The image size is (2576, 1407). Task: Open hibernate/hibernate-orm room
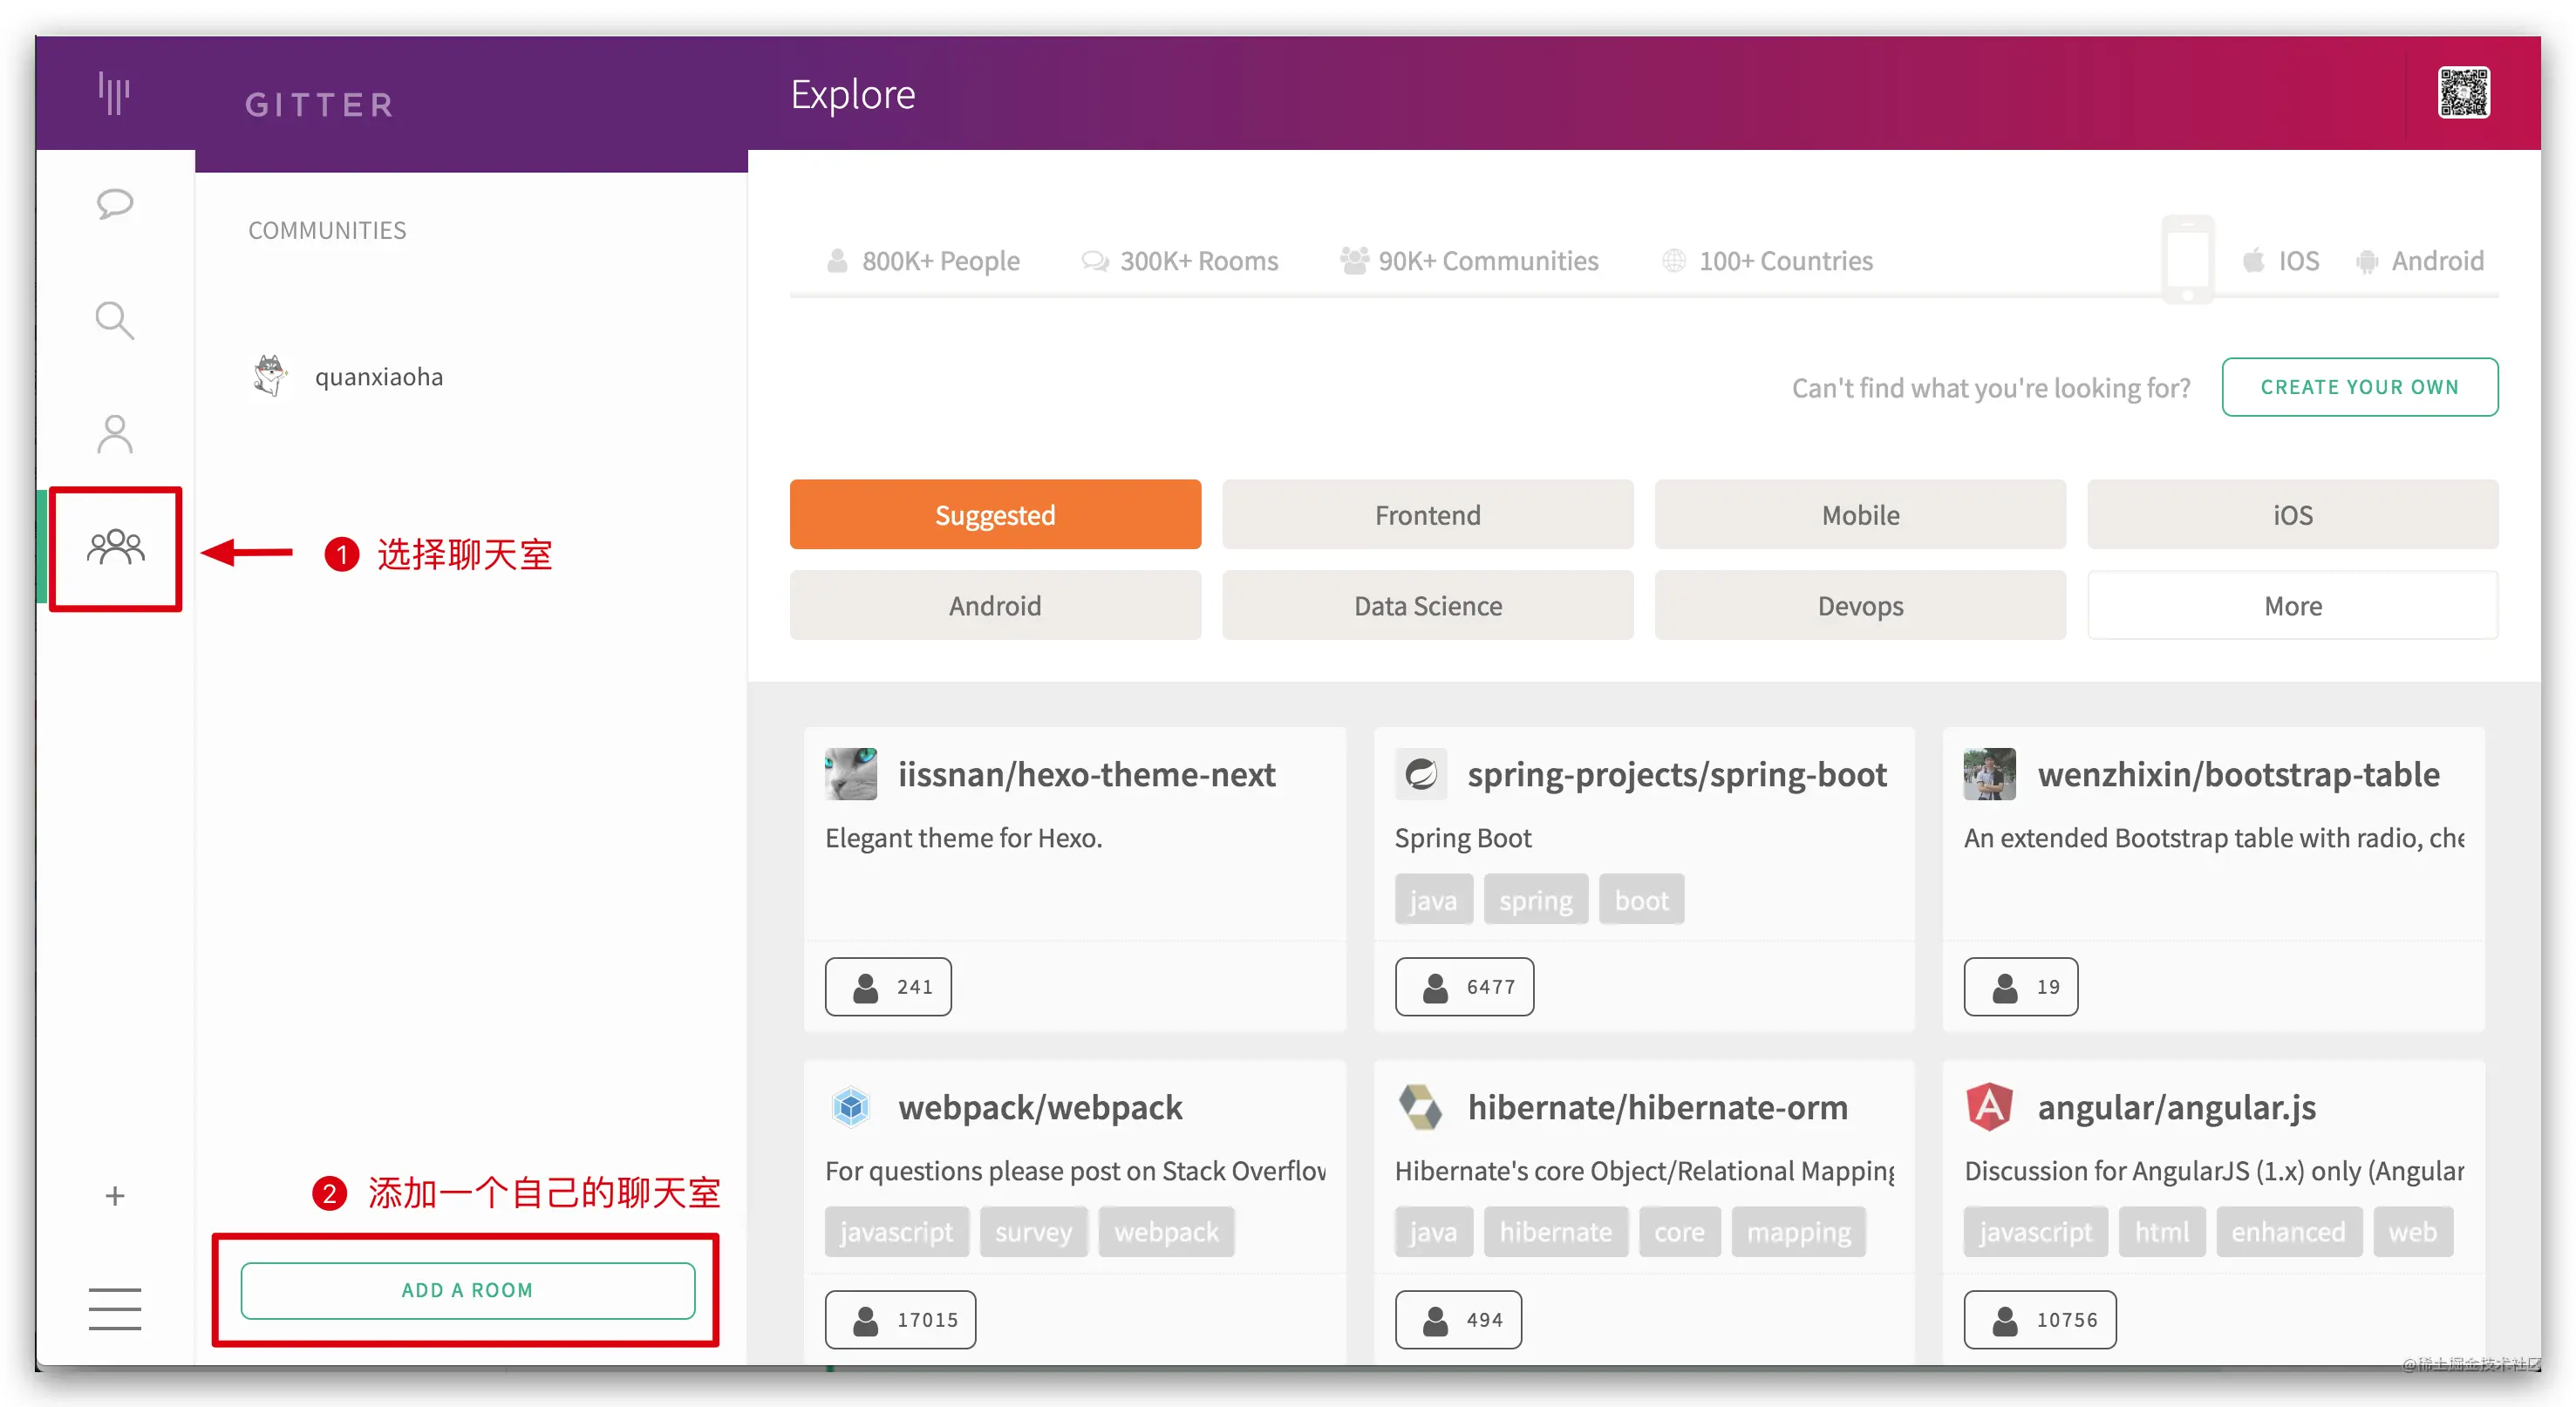[x=1657, y=1107]
